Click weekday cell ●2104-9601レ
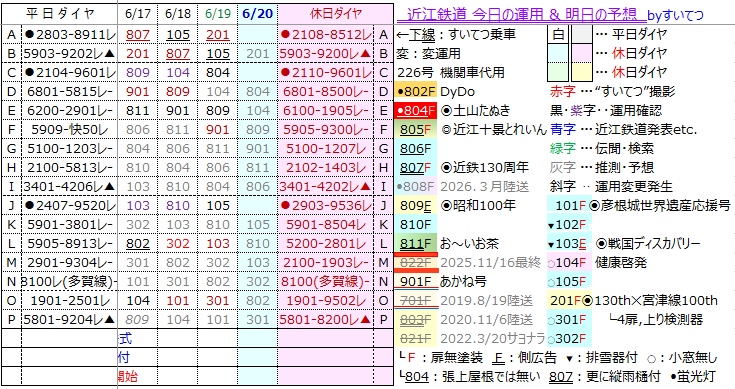 (69, 73)
